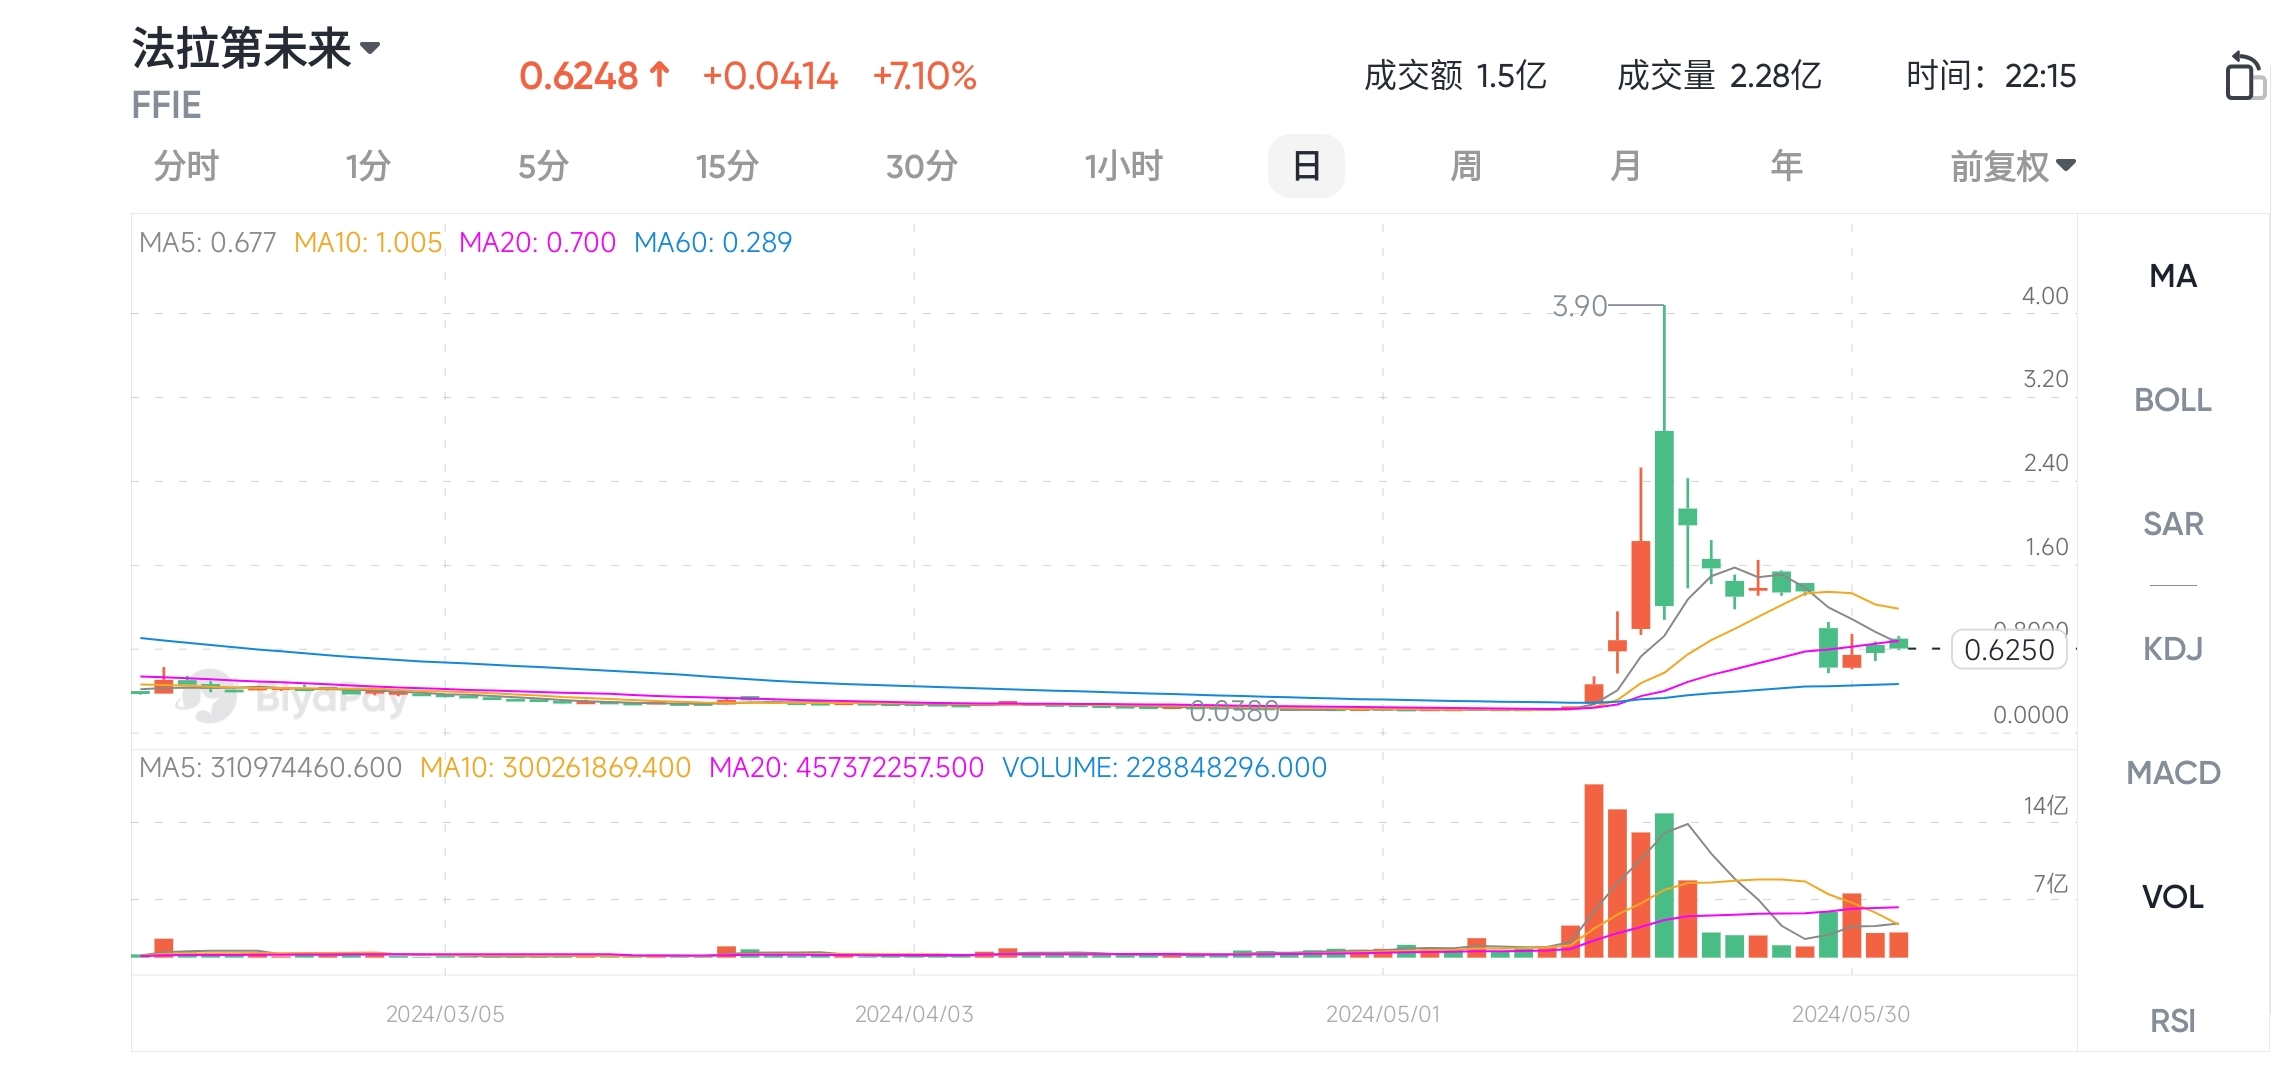Select the 日 daily chart tab
The height and width of the screenshot is (1080, 2287).
click(x=1306, y=166)
